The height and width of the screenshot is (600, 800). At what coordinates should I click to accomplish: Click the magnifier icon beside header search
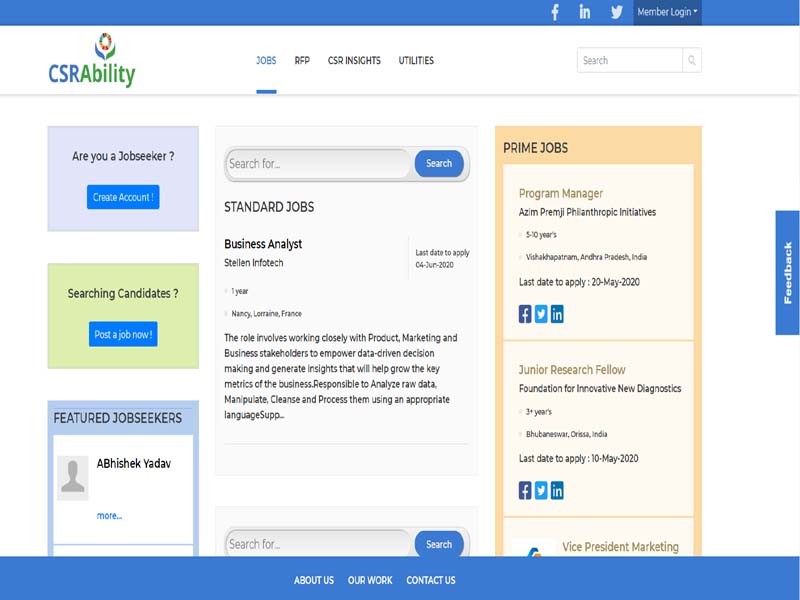click(x=691, y=60)
